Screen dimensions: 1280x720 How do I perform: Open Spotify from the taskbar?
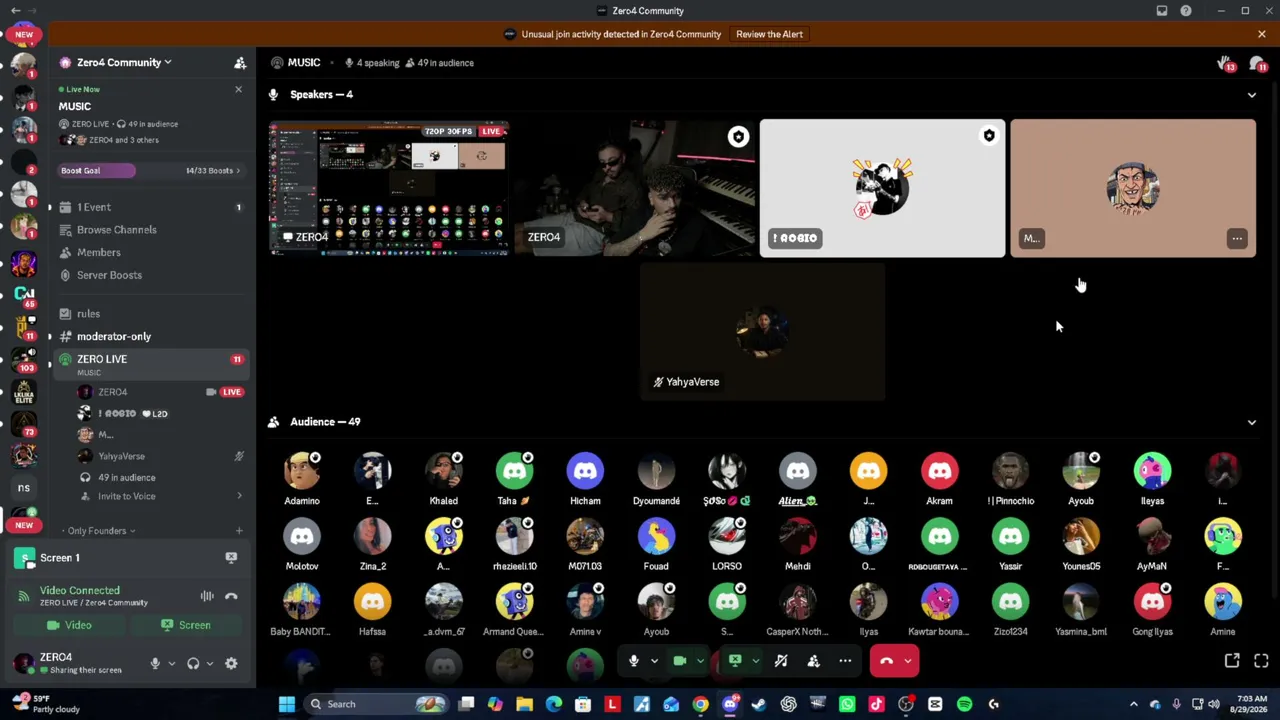[x=964, y=704]
